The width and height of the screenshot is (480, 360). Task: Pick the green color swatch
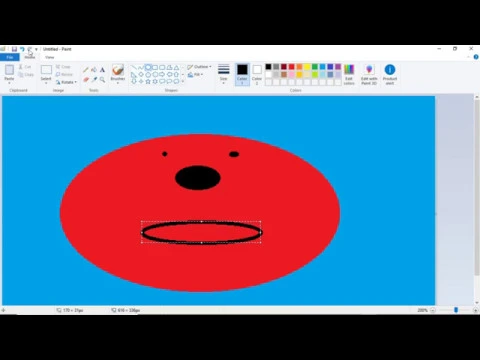click(x=315, y=67)
